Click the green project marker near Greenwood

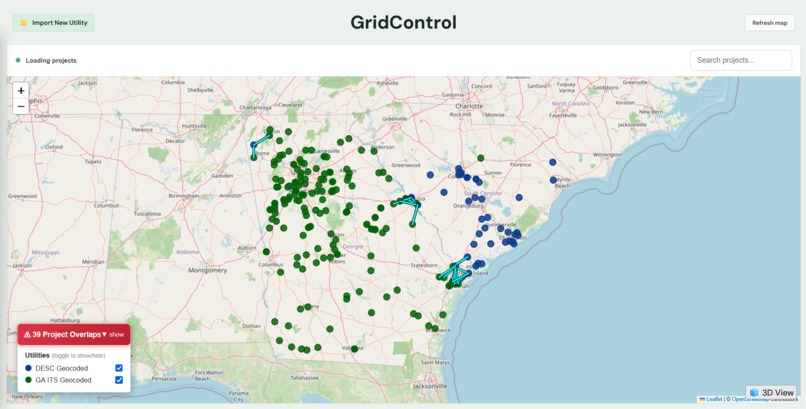[x=390, y=178]
